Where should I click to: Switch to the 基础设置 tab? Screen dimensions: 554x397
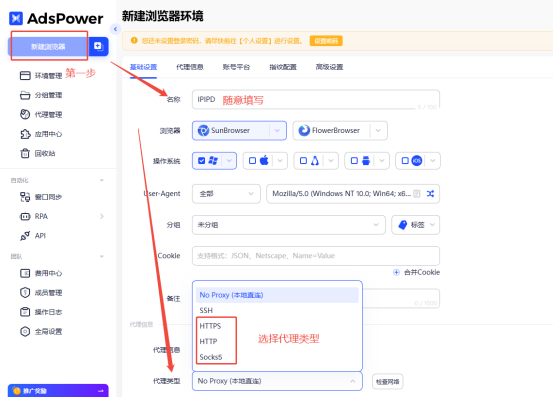143,67
